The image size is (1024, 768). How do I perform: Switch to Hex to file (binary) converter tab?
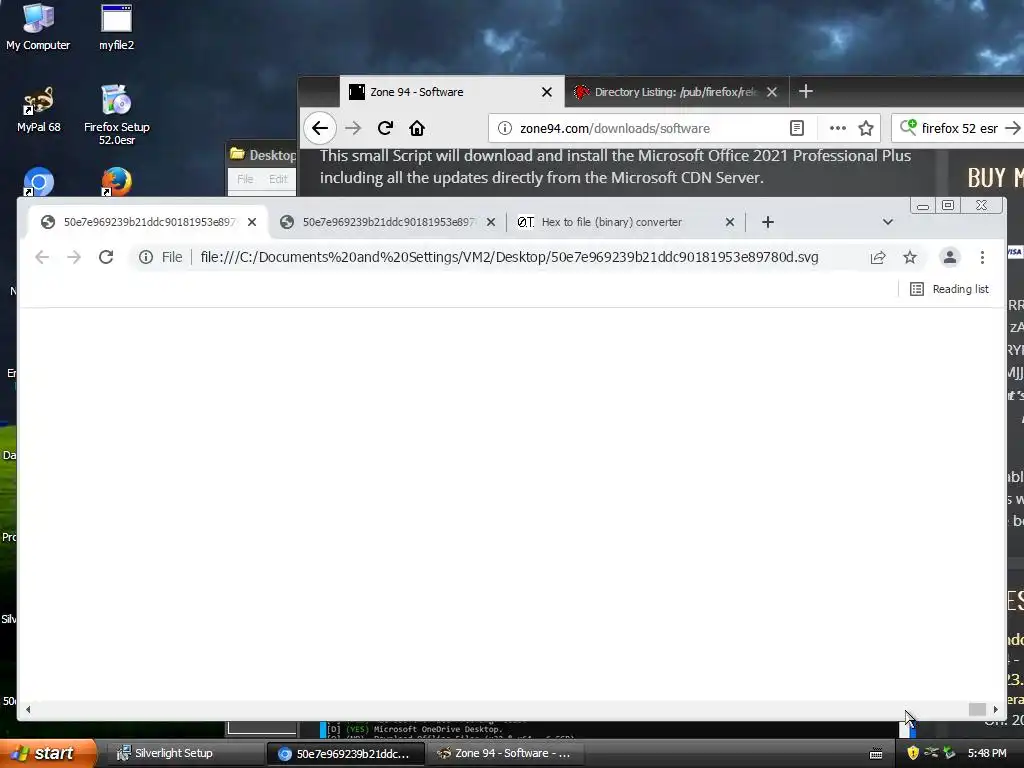click(x=626, y=222)
